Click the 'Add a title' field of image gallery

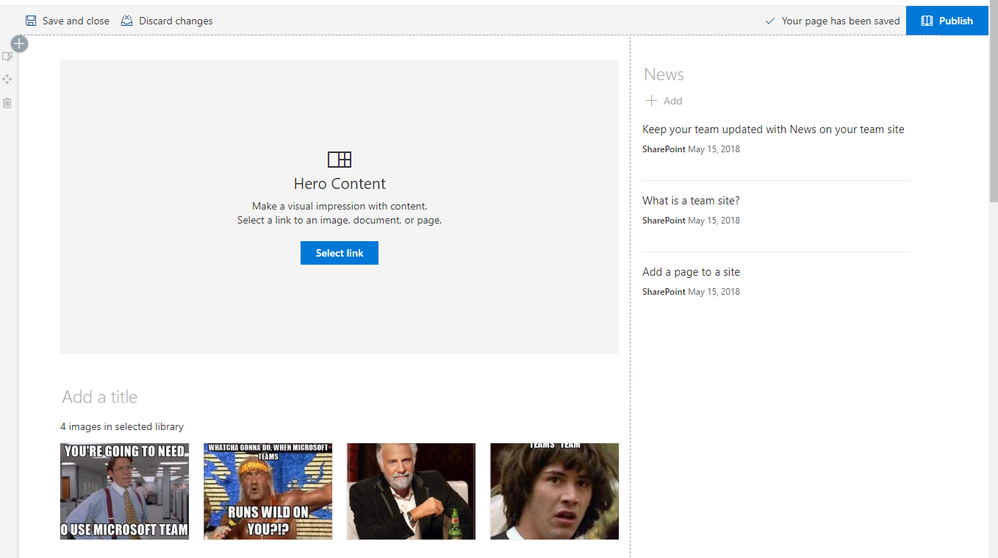coord(100,397)
